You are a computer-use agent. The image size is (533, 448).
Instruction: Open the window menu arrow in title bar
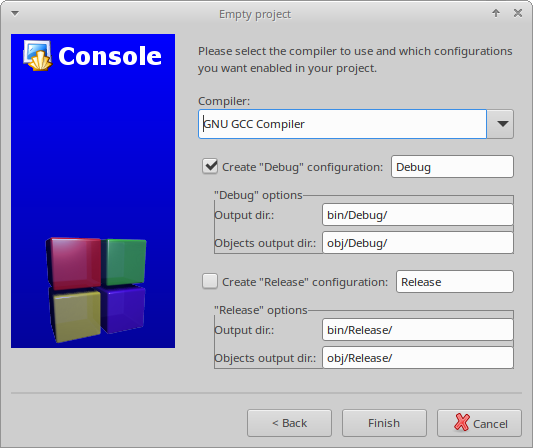coord(15,14)
